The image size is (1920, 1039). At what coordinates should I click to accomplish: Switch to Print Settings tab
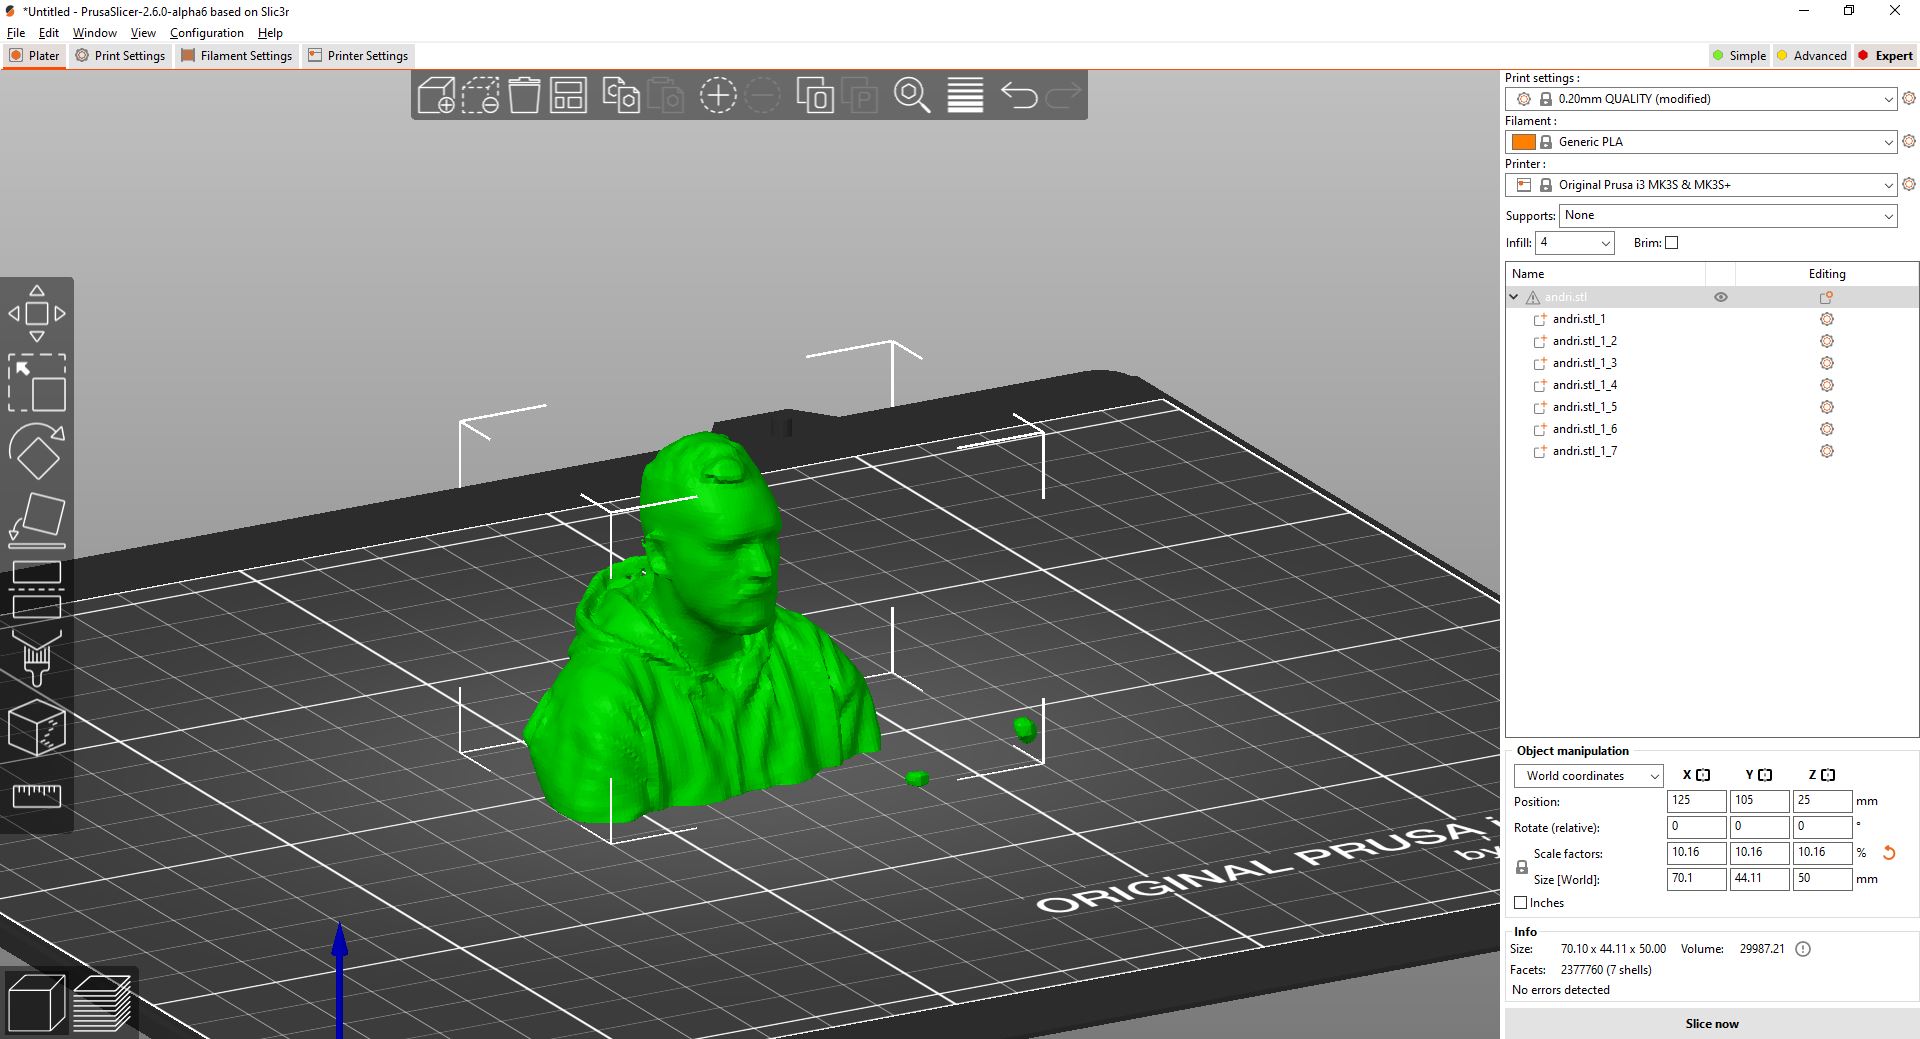click(x=120, y=56)
